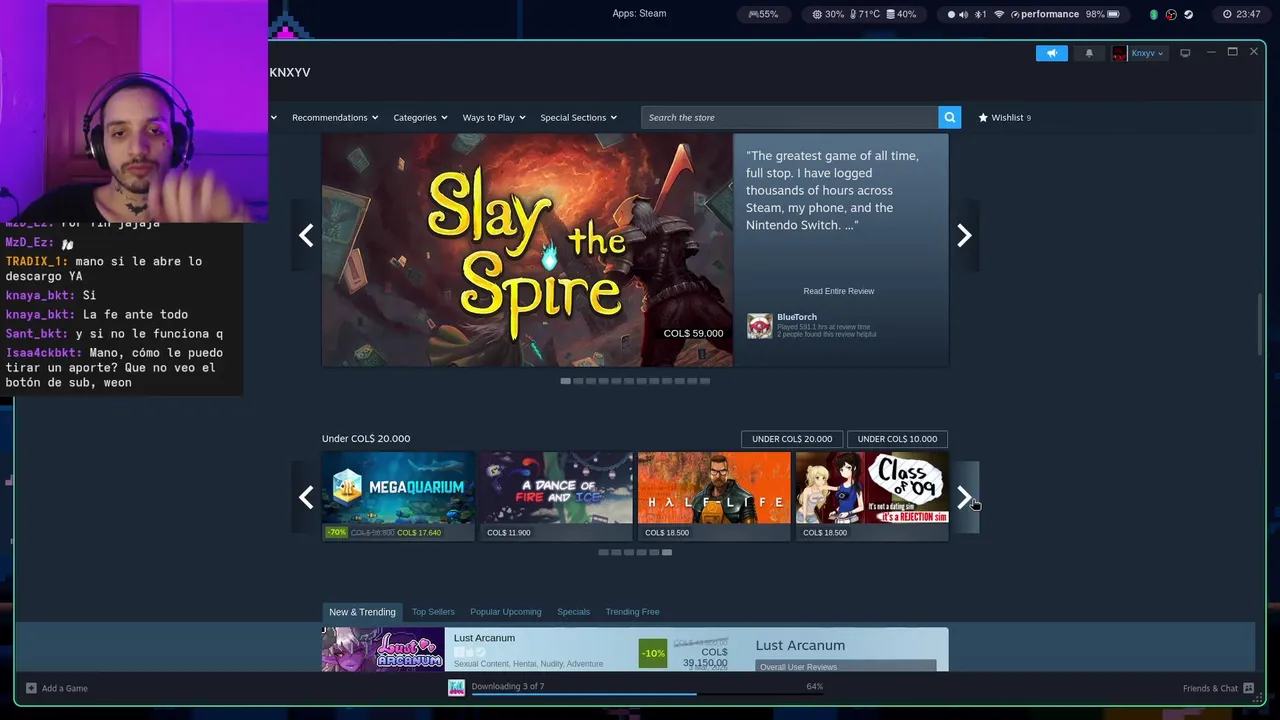Image resolution: width=1280 pixels, height=720 pixels.
Task: Click the Read Entire Review link
Action: point(839,291)
